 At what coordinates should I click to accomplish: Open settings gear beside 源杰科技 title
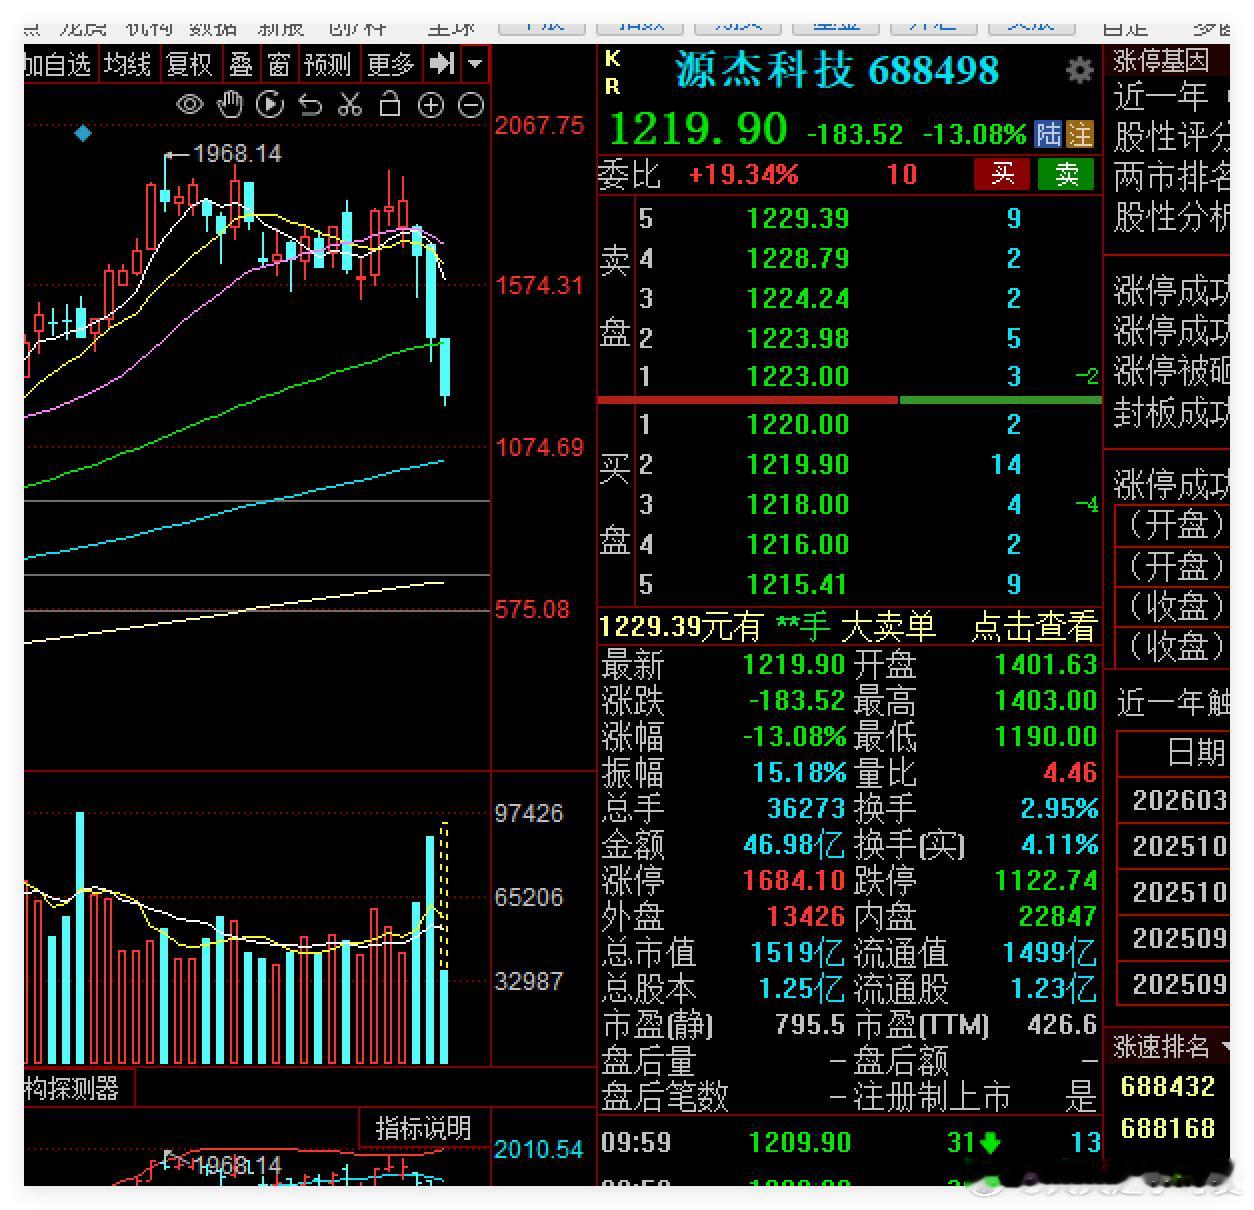tap(1080, 71)
